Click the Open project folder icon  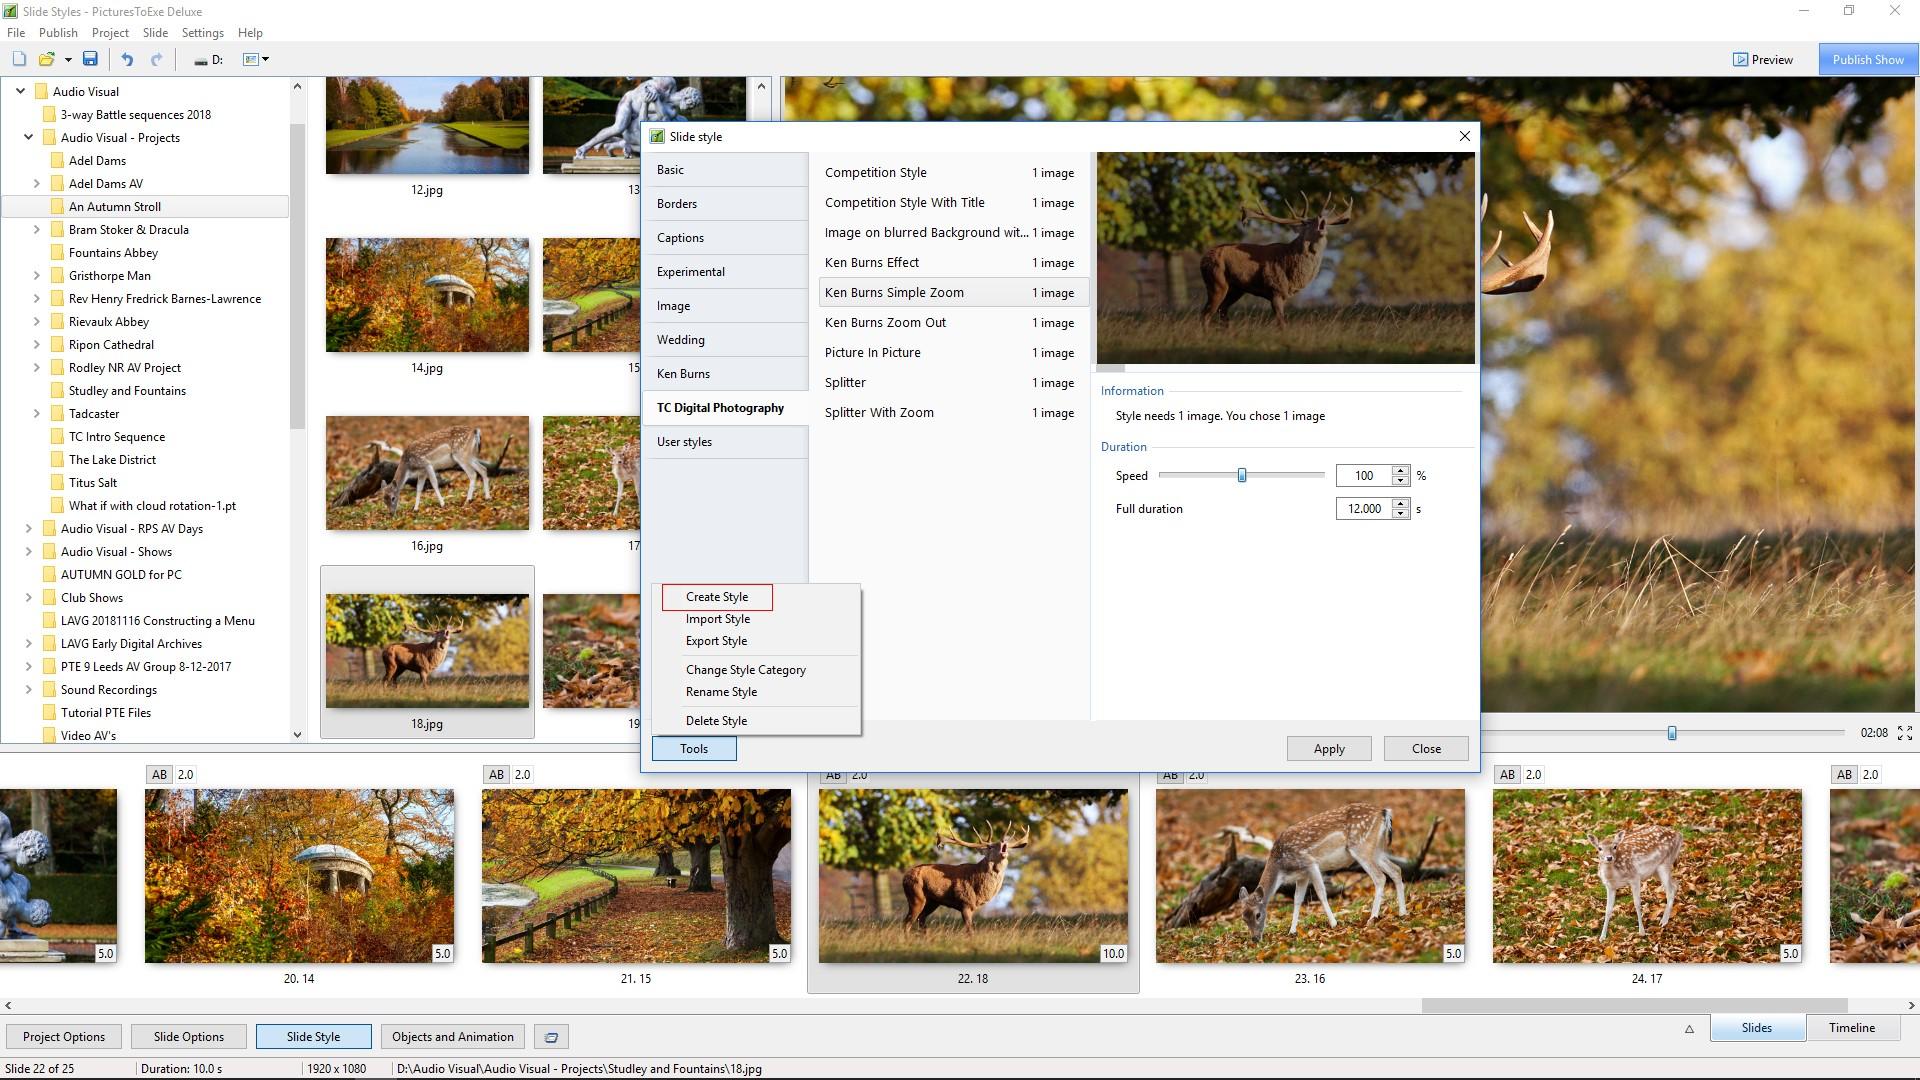click(x=46, y=59)
